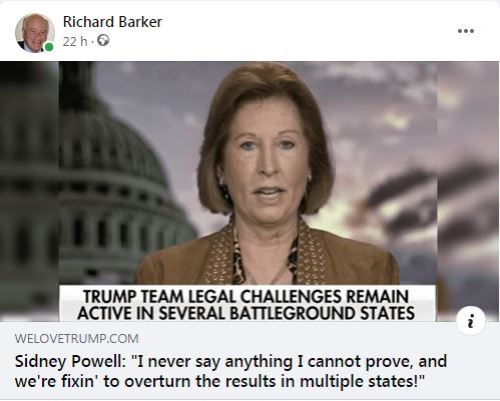Open the Sidney Powell headline link
The width and height of the screenshot is (500, 401).
click(x=231, y=371)
